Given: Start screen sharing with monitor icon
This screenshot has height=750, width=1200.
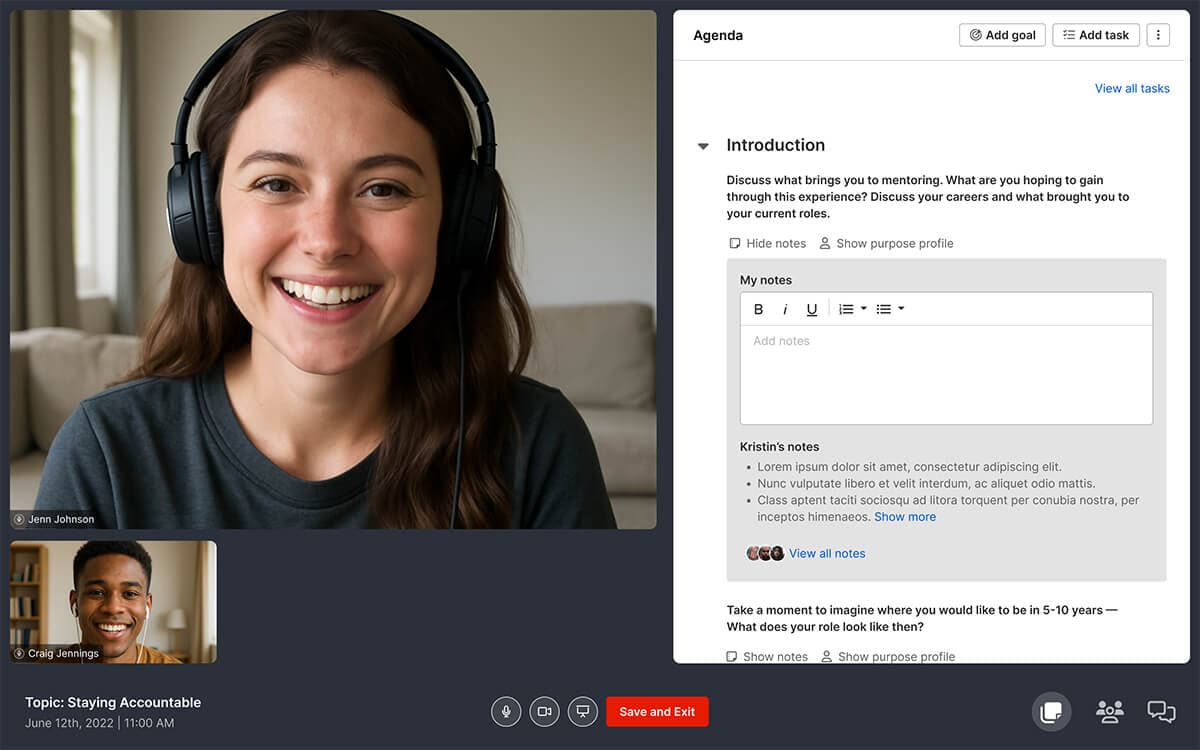Looking at the screenshot, I should (583, 712).
